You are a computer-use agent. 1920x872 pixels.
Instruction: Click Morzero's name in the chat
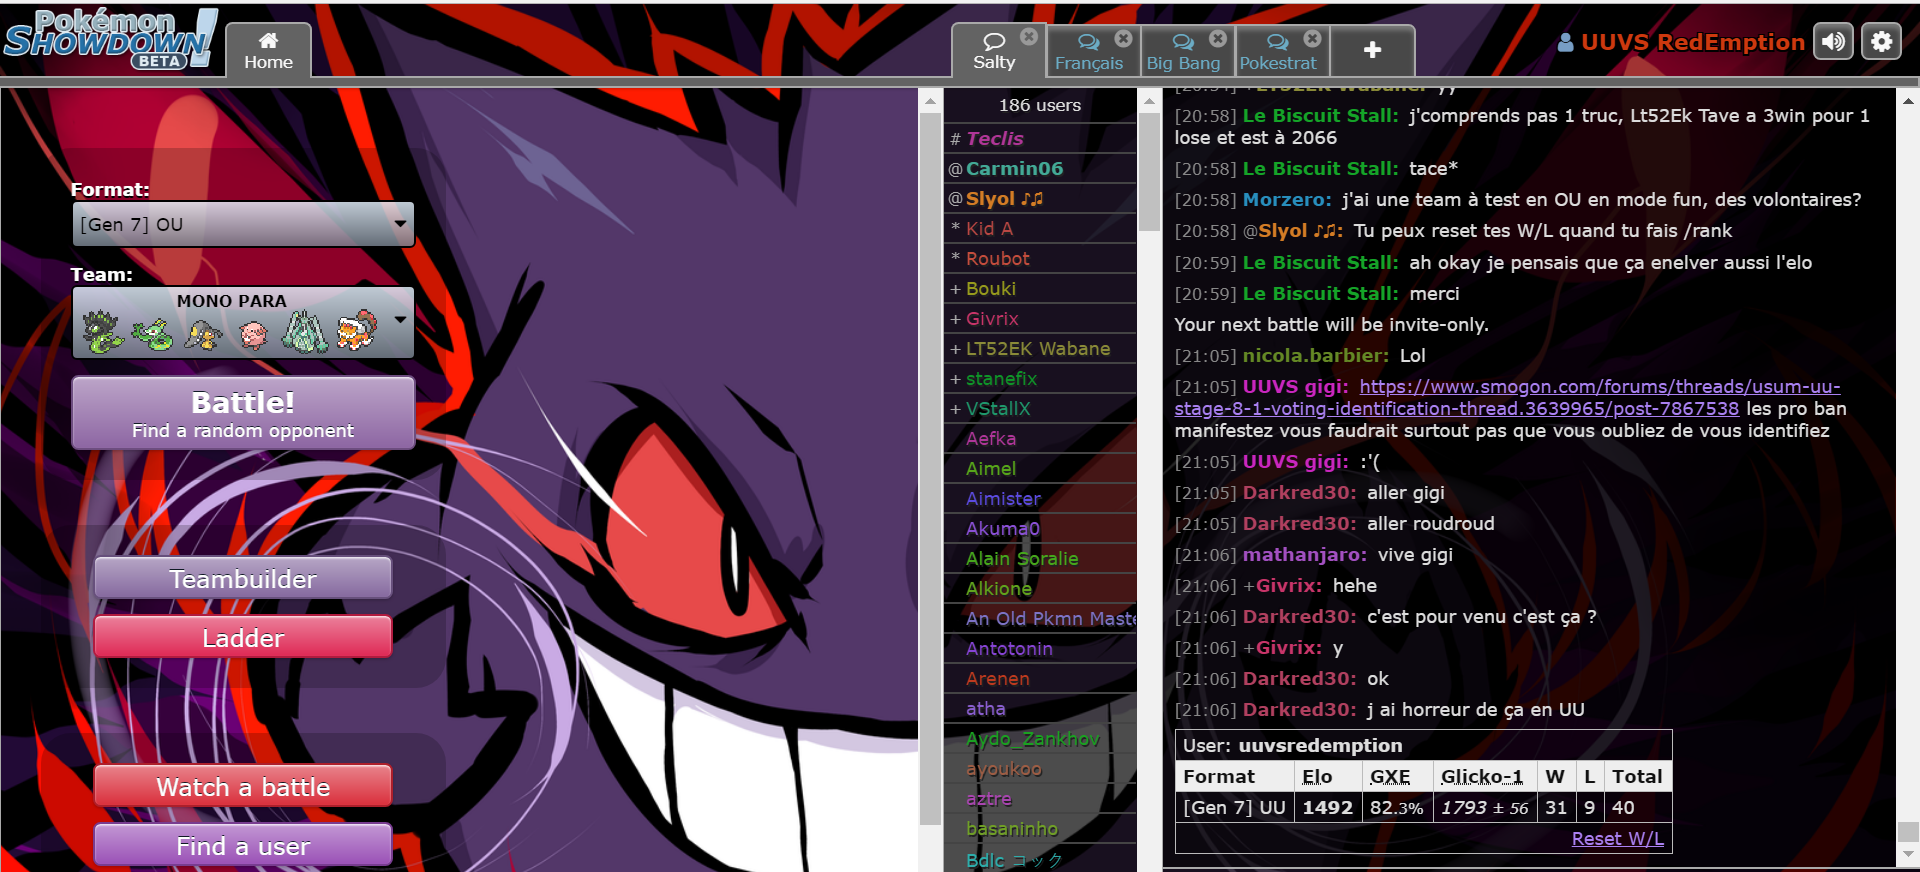(x=1287, y=199)
